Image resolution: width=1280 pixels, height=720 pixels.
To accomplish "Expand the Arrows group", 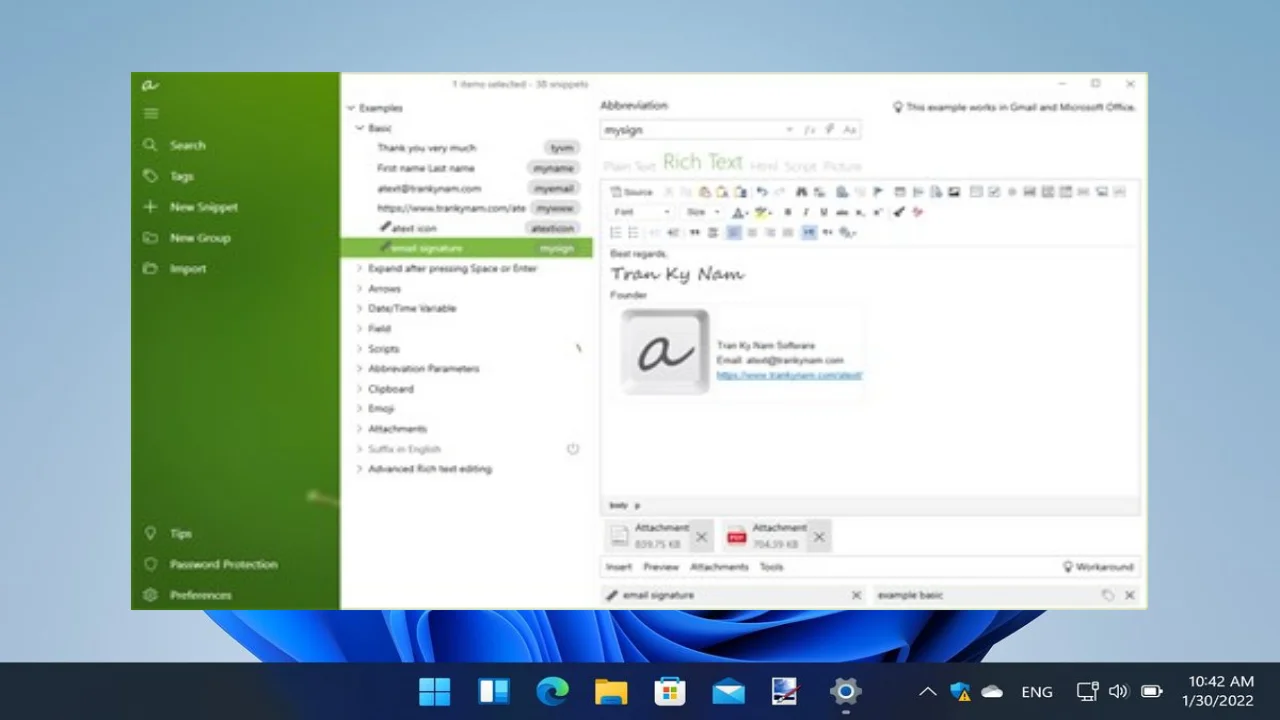I will pos(360,289).
